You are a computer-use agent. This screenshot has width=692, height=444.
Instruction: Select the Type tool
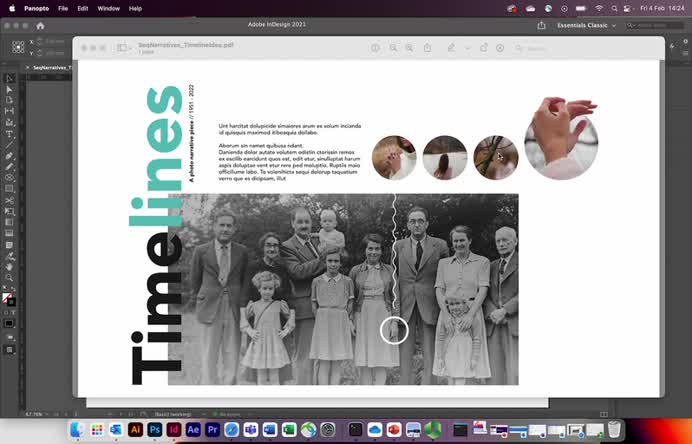9,133
